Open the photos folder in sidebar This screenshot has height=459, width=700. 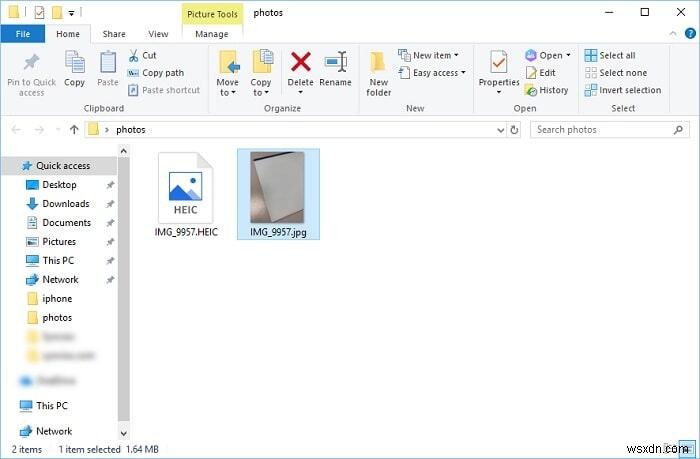click(x=57, y=317)
